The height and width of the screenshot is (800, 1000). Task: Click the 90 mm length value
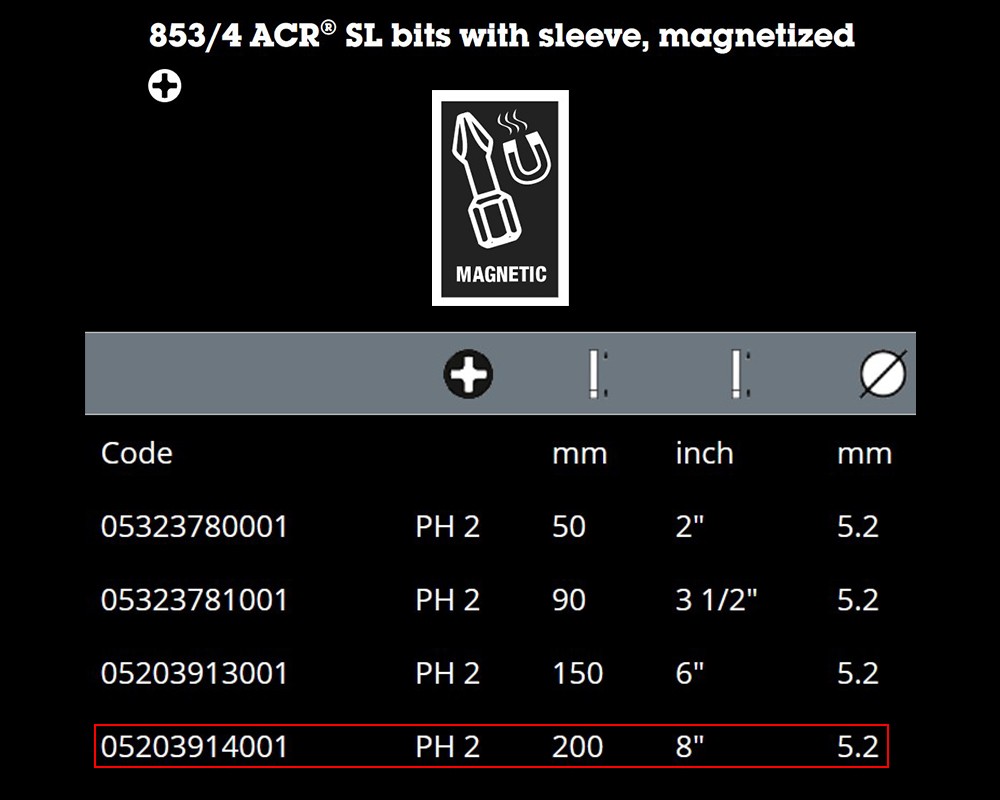tap(568, 600)
